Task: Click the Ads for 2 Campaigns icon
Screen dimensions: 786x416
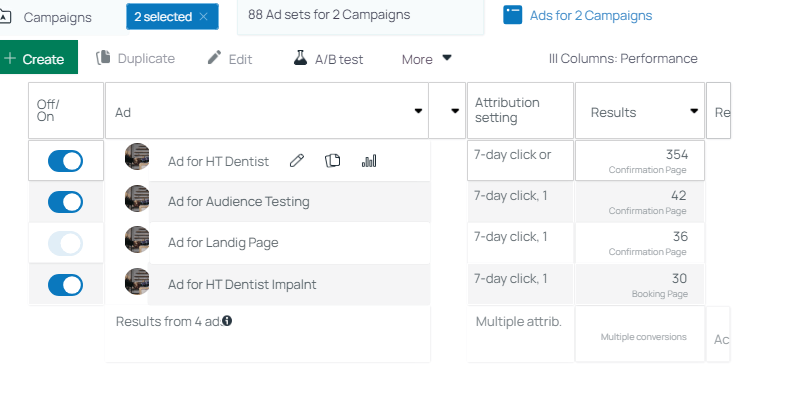Action: [x=513, y=15]
